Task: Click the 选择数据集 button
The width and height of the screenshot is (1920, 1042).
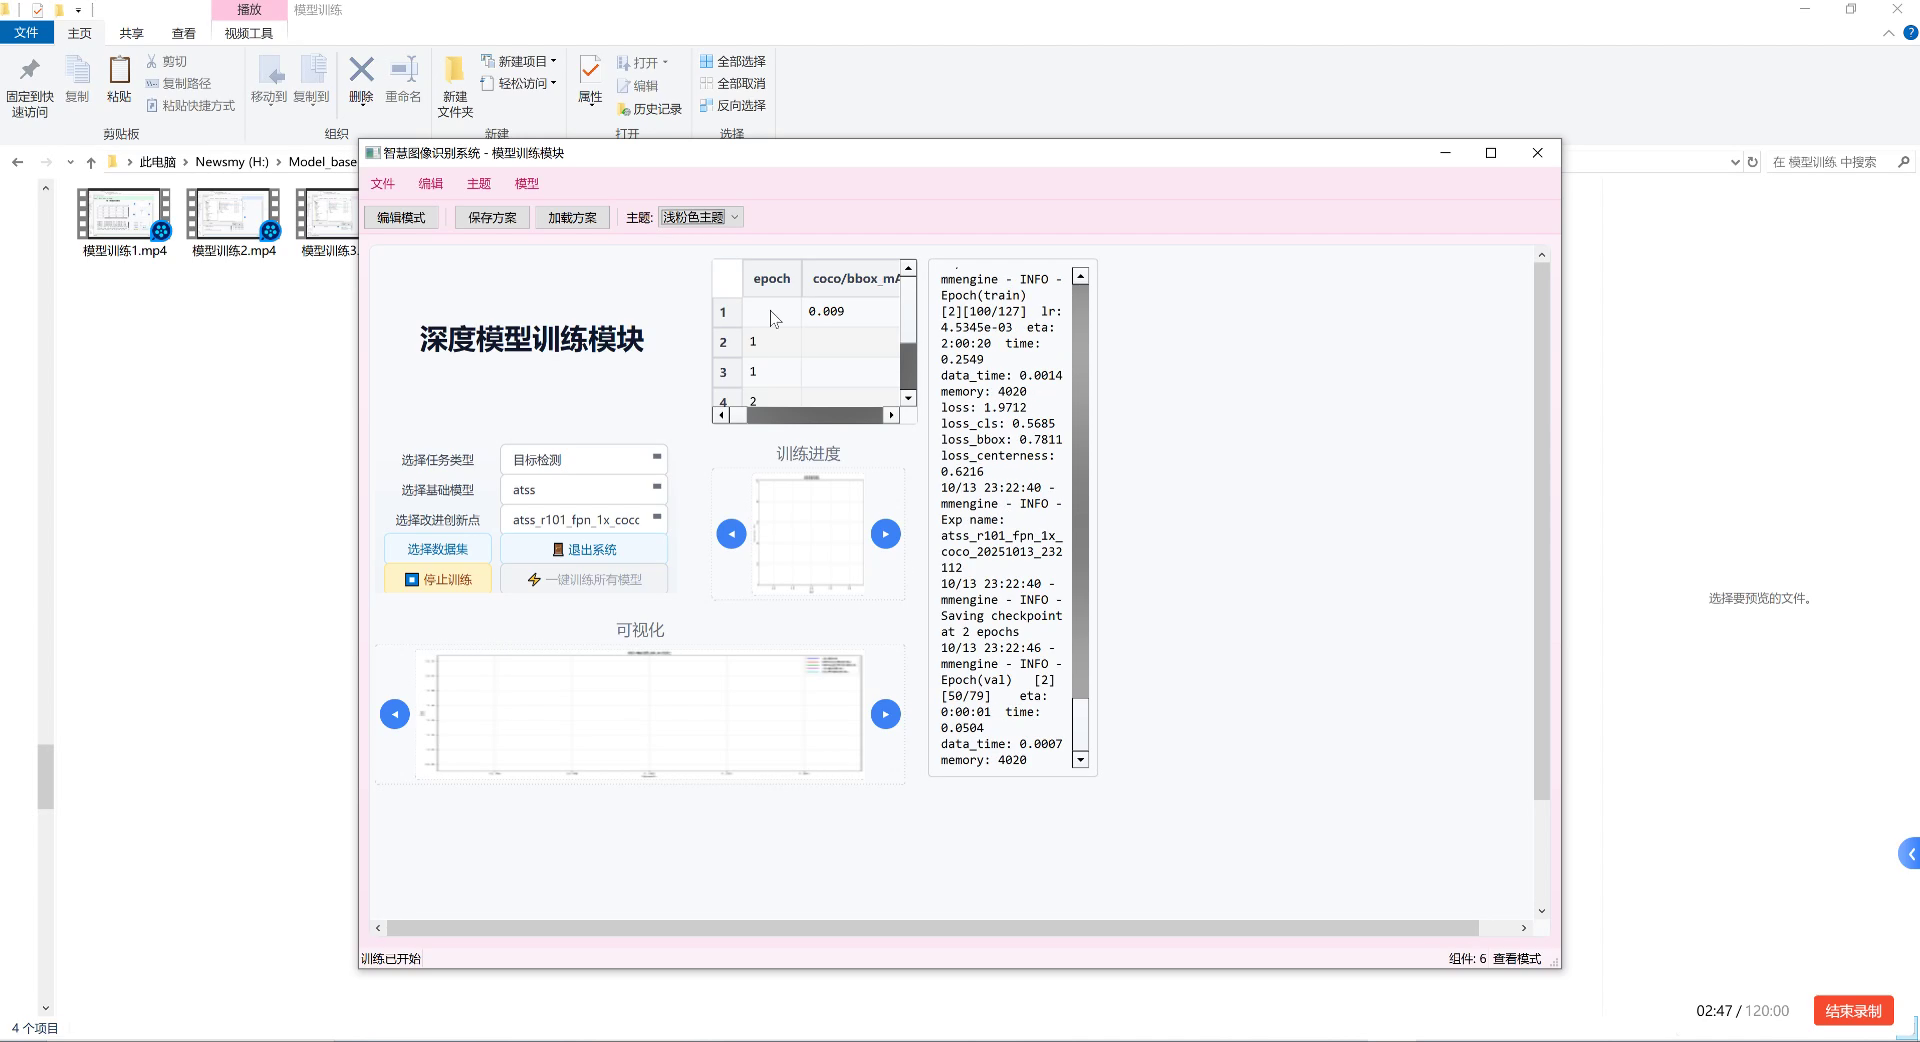Action: point(438,550)
